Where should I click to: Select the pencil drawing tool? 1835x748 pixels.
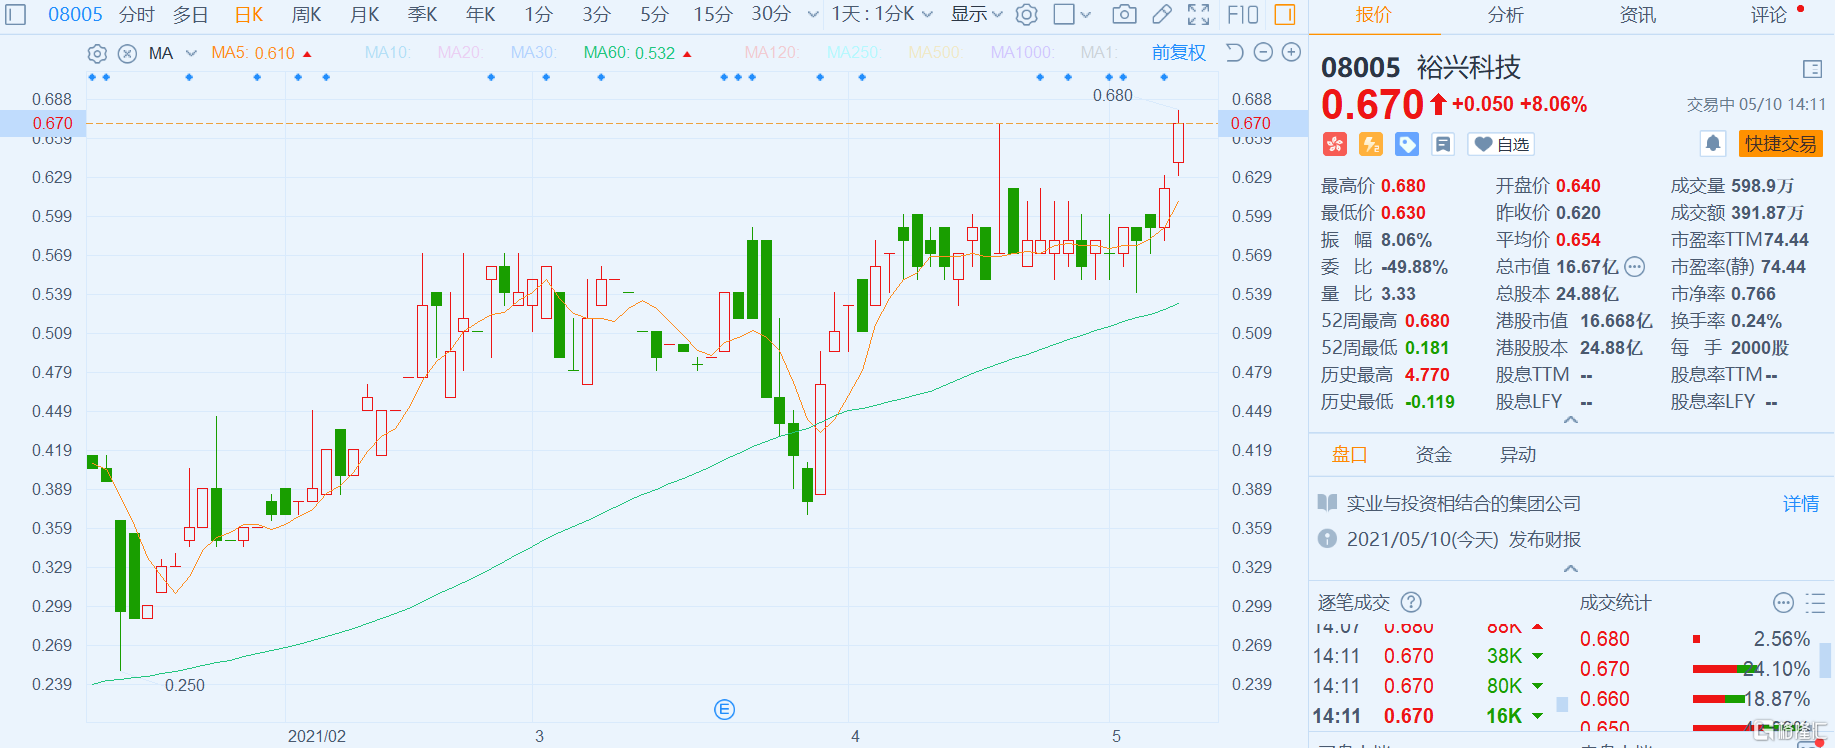[x=1161, y=14]
